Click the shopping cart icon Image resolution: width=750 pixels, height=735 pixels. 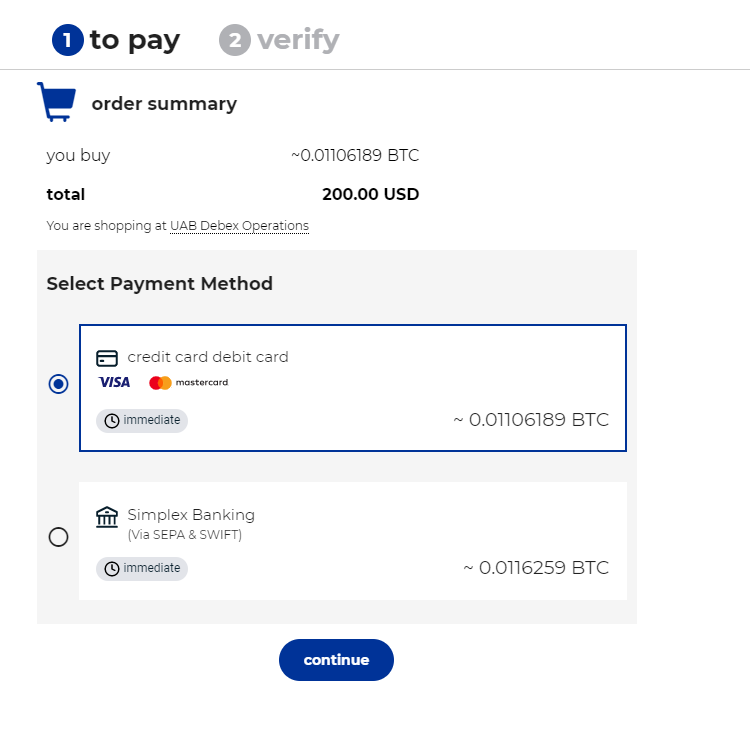[x=56, y=102]
